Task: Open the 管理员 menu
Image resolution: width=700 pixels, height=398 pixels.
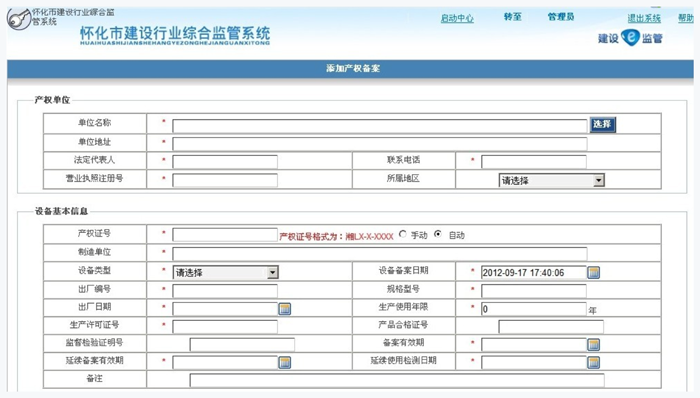Action: tap(561, 17)
